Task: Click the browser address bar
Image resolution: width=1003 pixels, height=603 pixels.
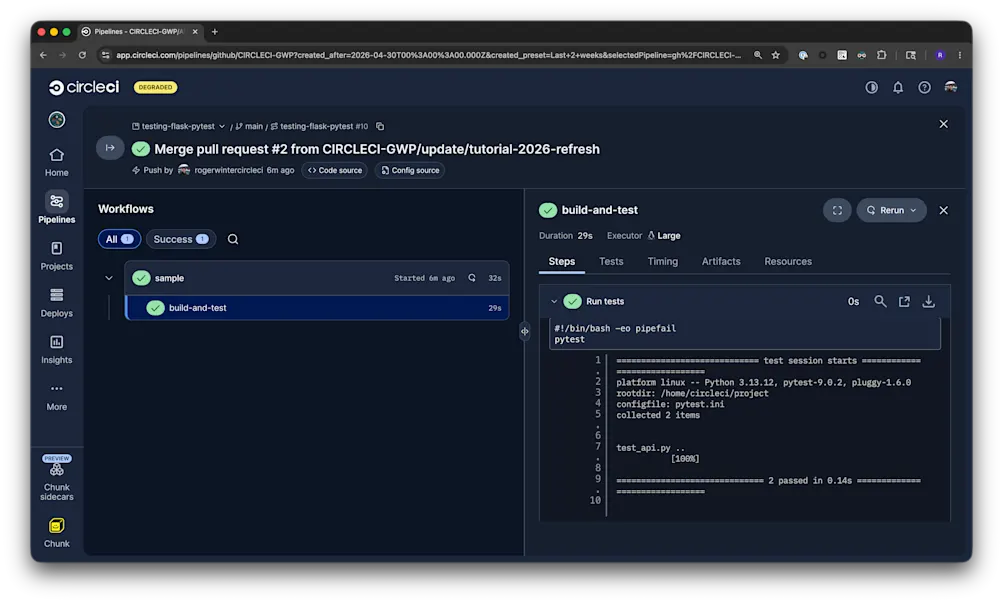Action: (429, 55)
